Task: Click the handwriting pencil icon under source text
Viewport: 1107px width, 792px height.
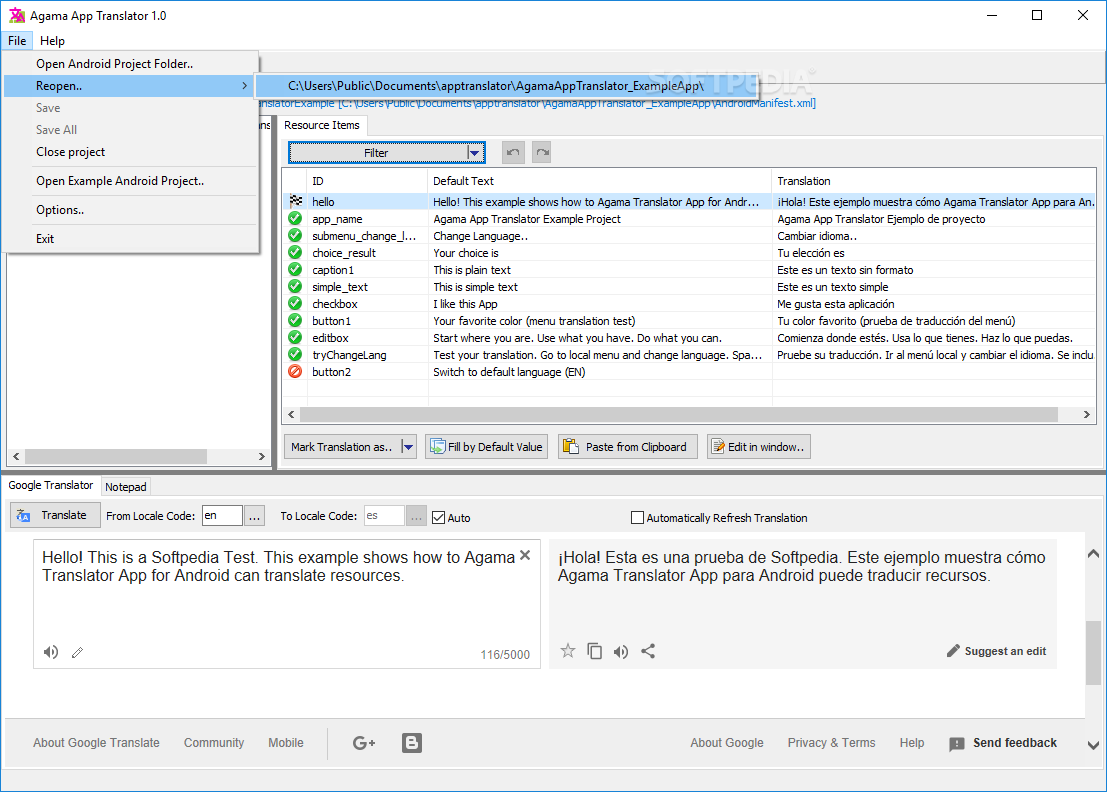Action: click(78, 652)
